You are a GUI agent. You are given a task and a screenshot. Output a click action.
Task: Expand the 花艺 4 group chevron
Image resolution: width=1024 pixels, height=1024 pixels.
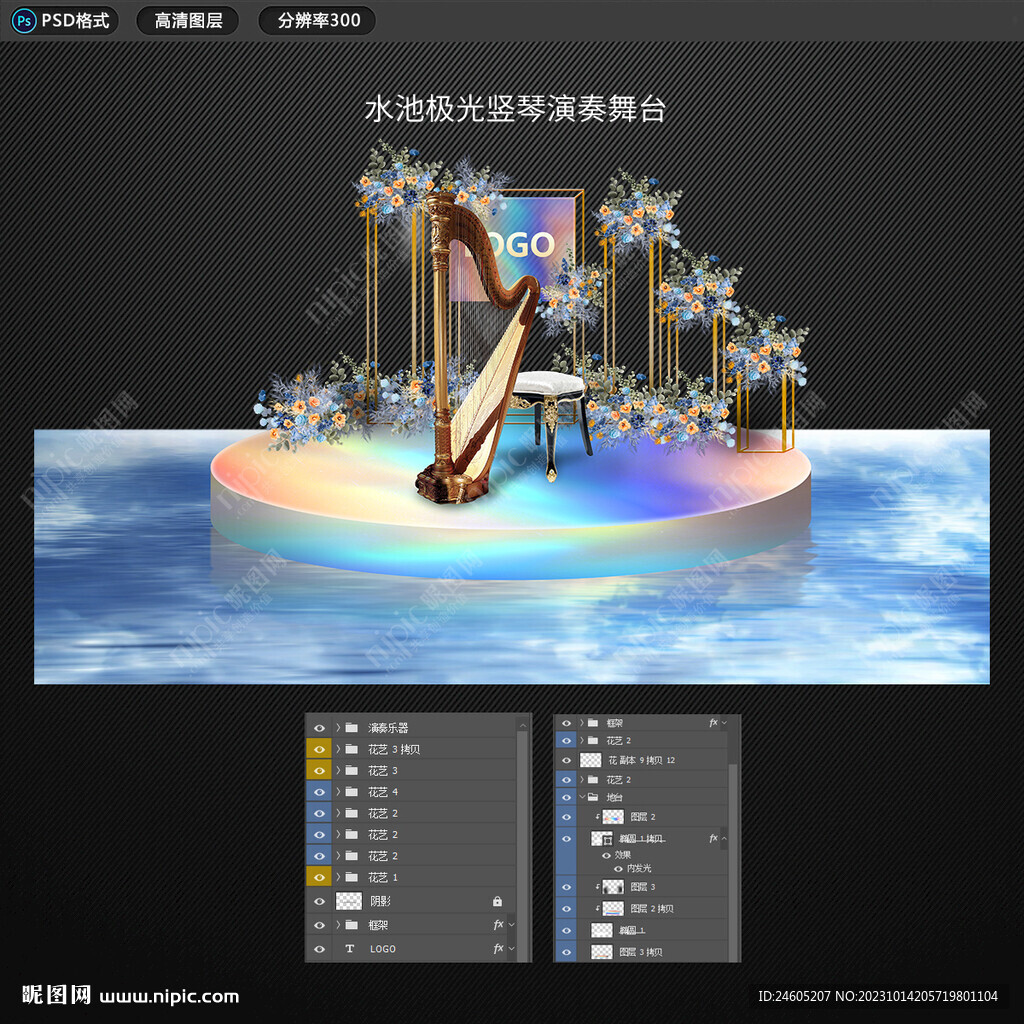pyautogui.click(x=338, y=792)
